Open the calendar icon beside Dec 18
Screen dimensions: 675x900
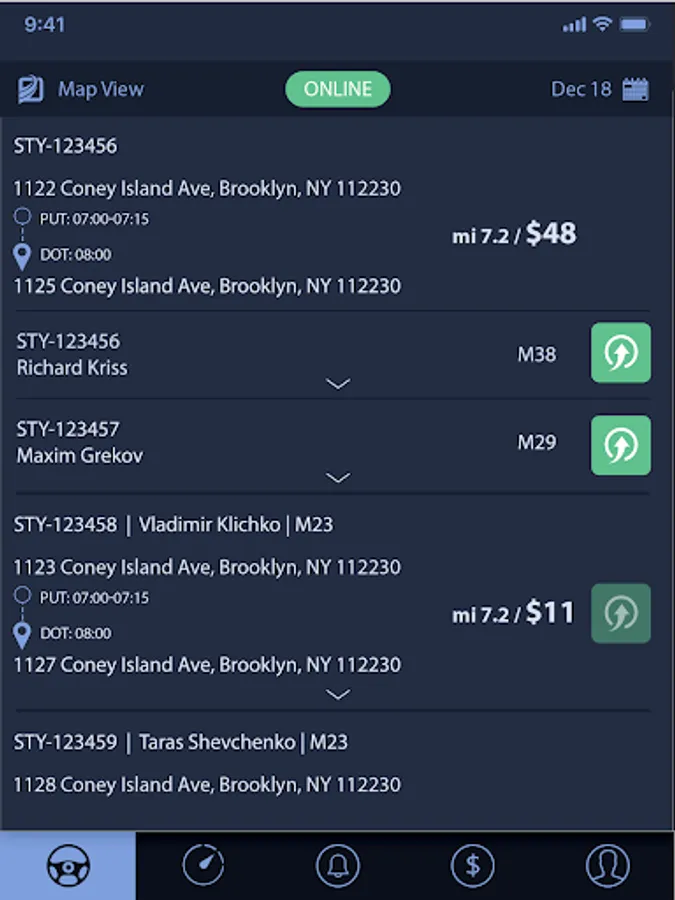635,90
